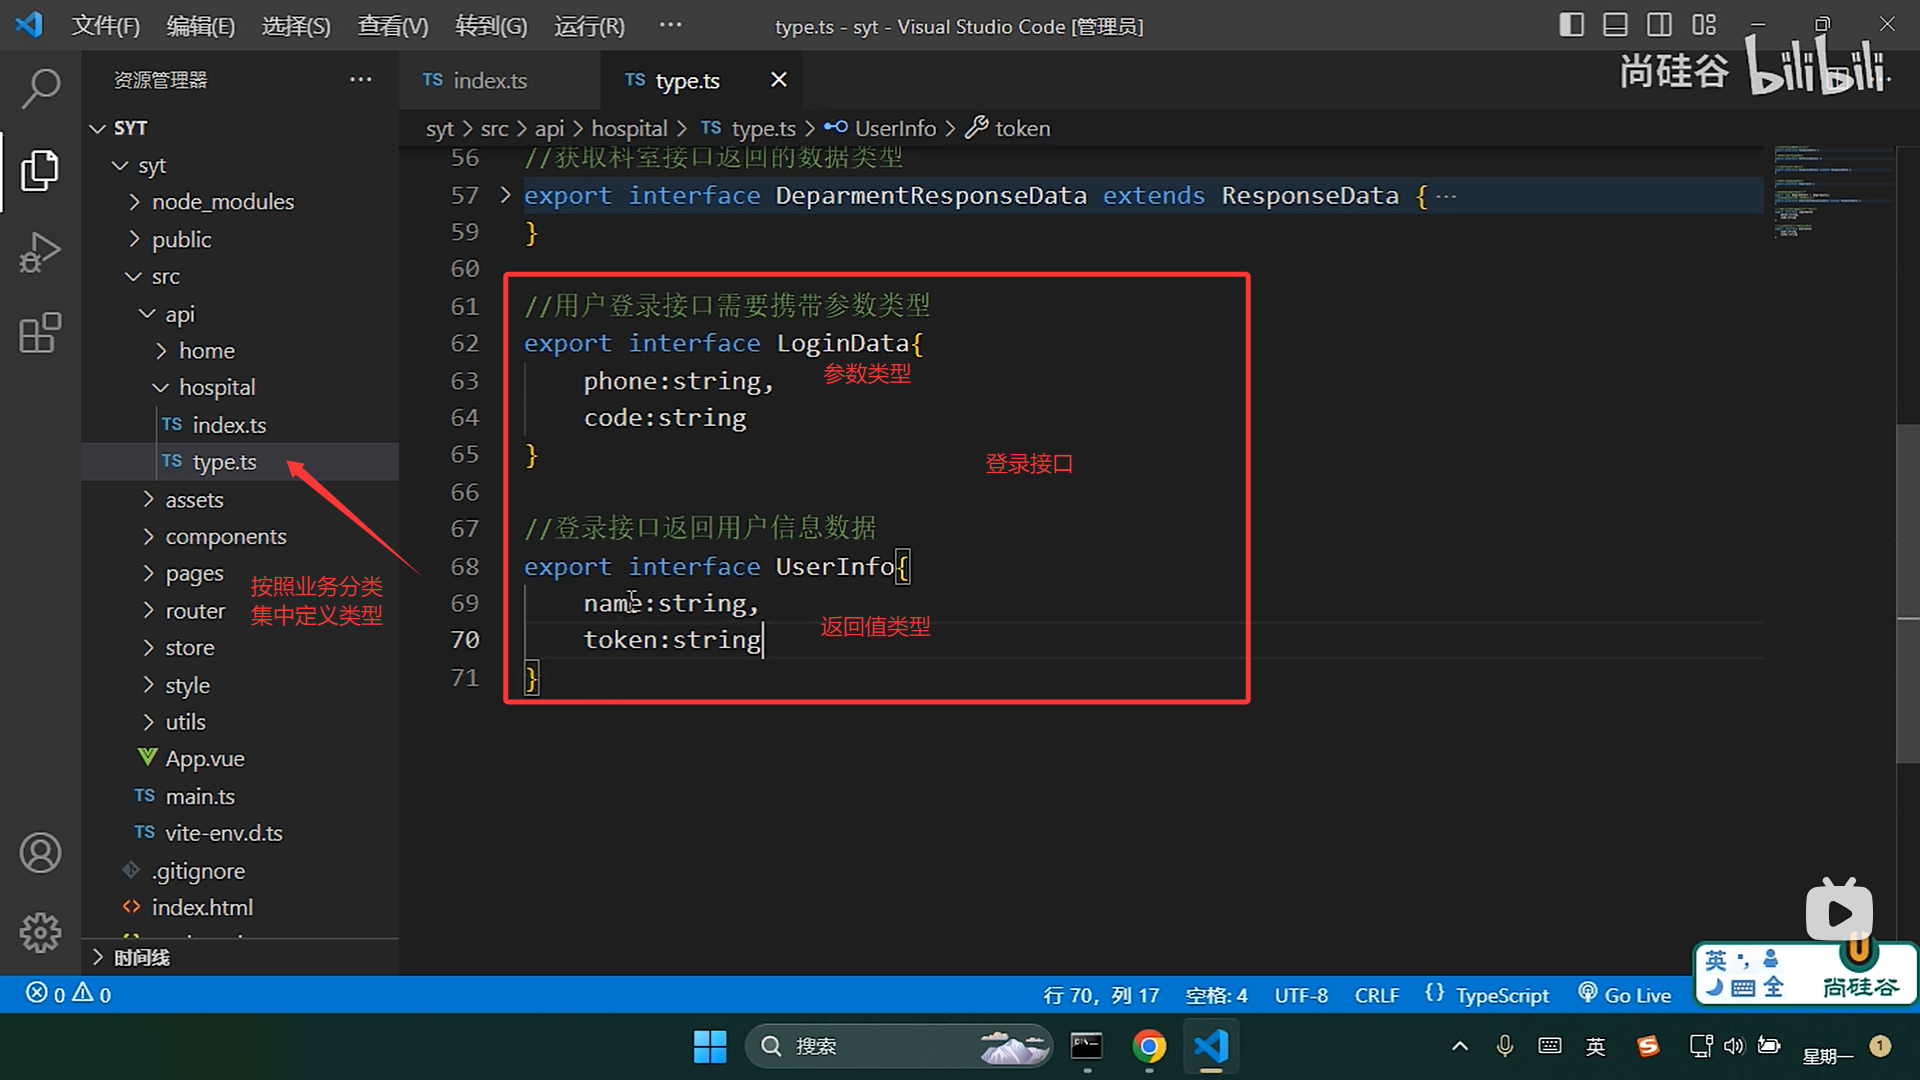Click the Go Live status bar button
The height and width of the screenshot is (1080, 1920).
[1625, 995]
